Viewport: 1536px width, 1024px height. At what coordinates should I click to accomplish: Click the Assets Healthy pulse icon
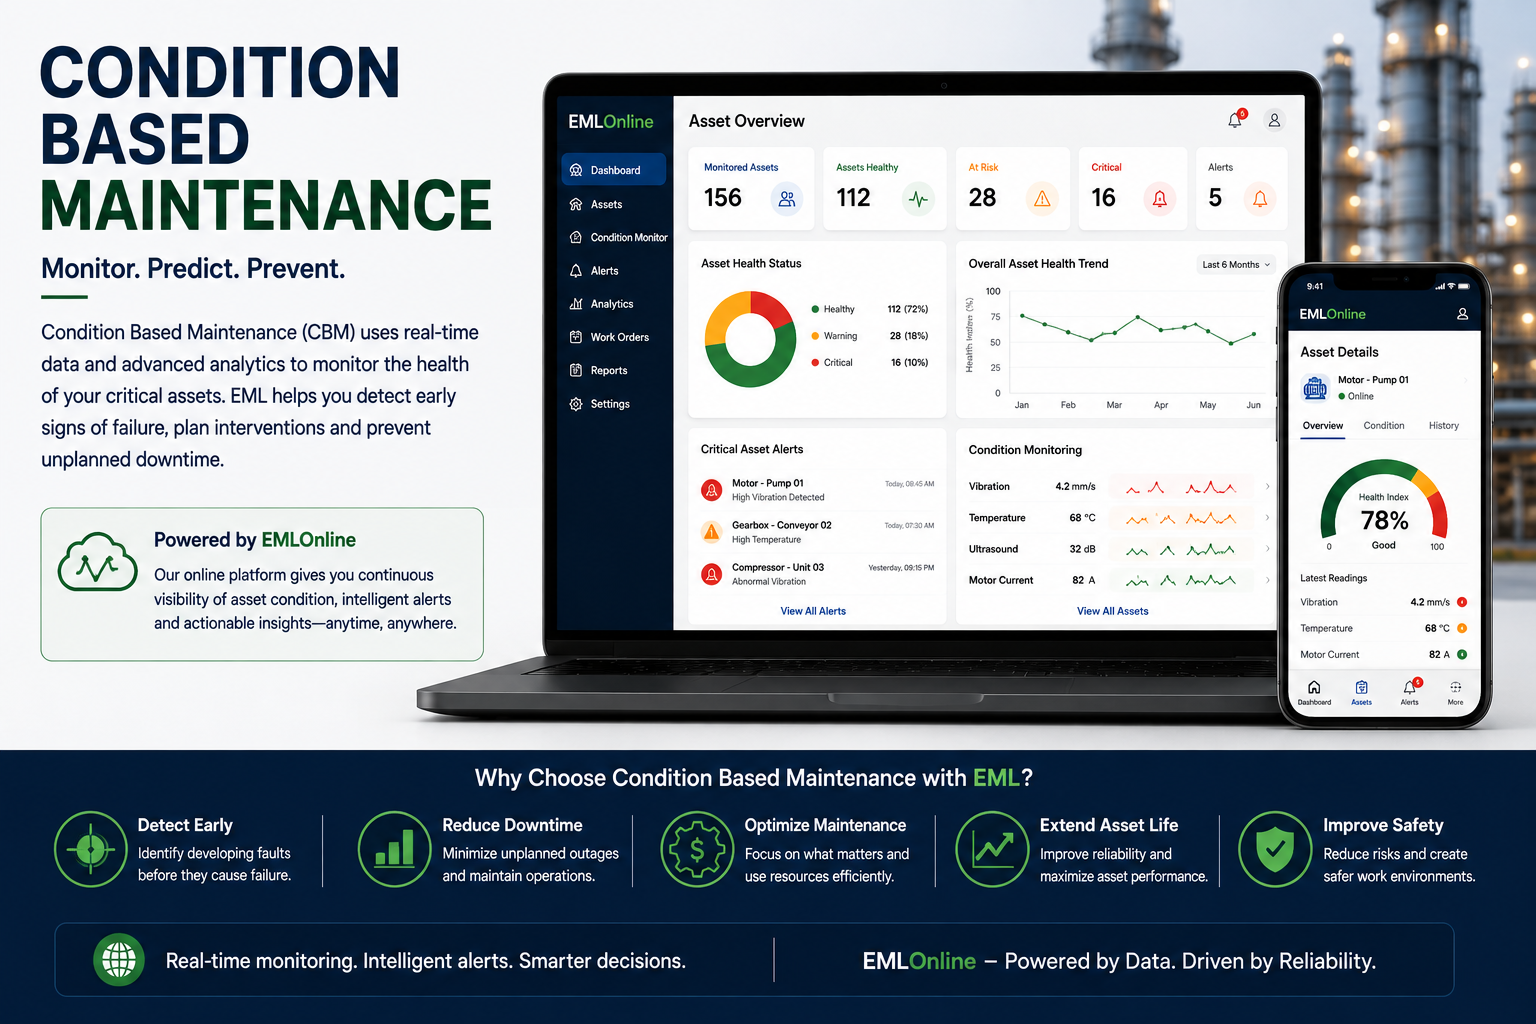(918, 199)
